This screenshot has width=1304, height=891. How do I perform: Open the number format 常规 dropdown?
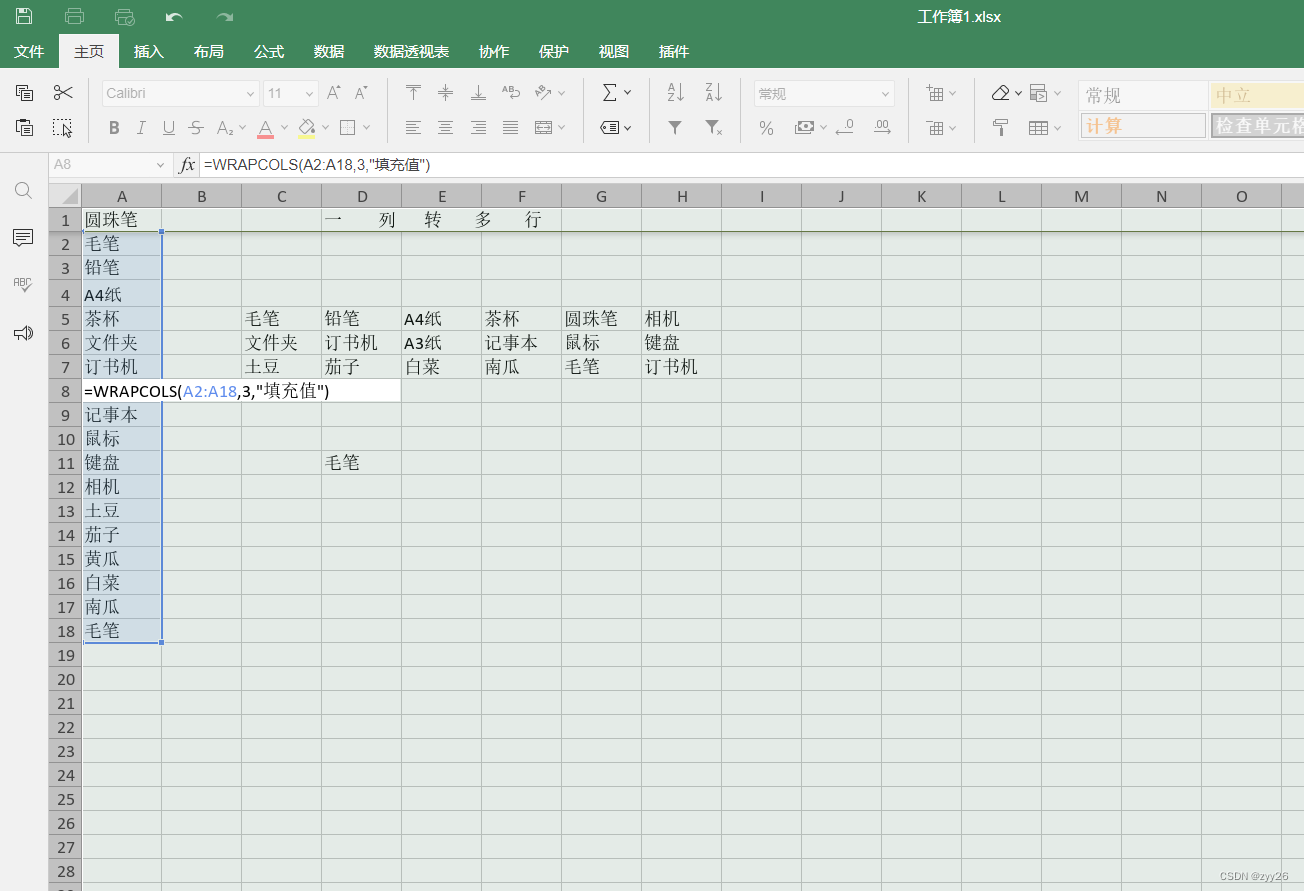click(x=885, y=94)
